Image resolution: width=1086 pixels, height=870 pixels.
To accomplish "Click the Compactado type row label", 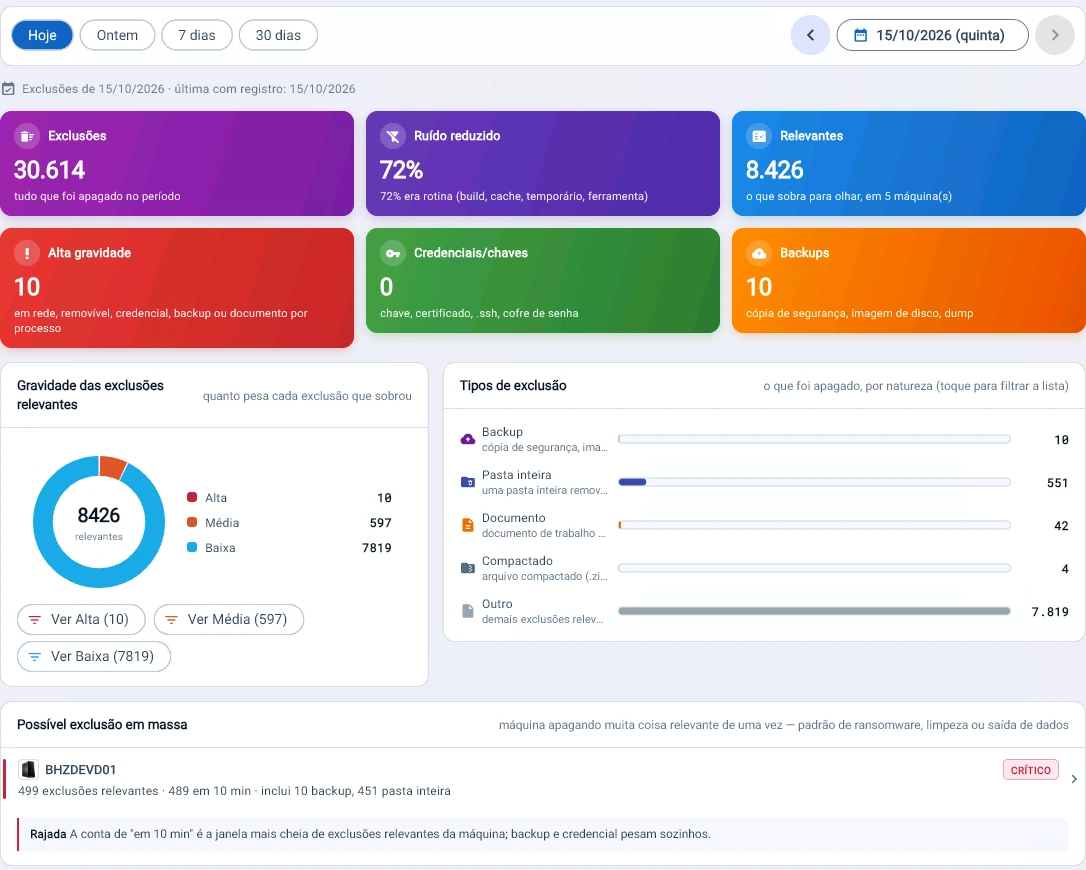I will click(x=517, y=560).
